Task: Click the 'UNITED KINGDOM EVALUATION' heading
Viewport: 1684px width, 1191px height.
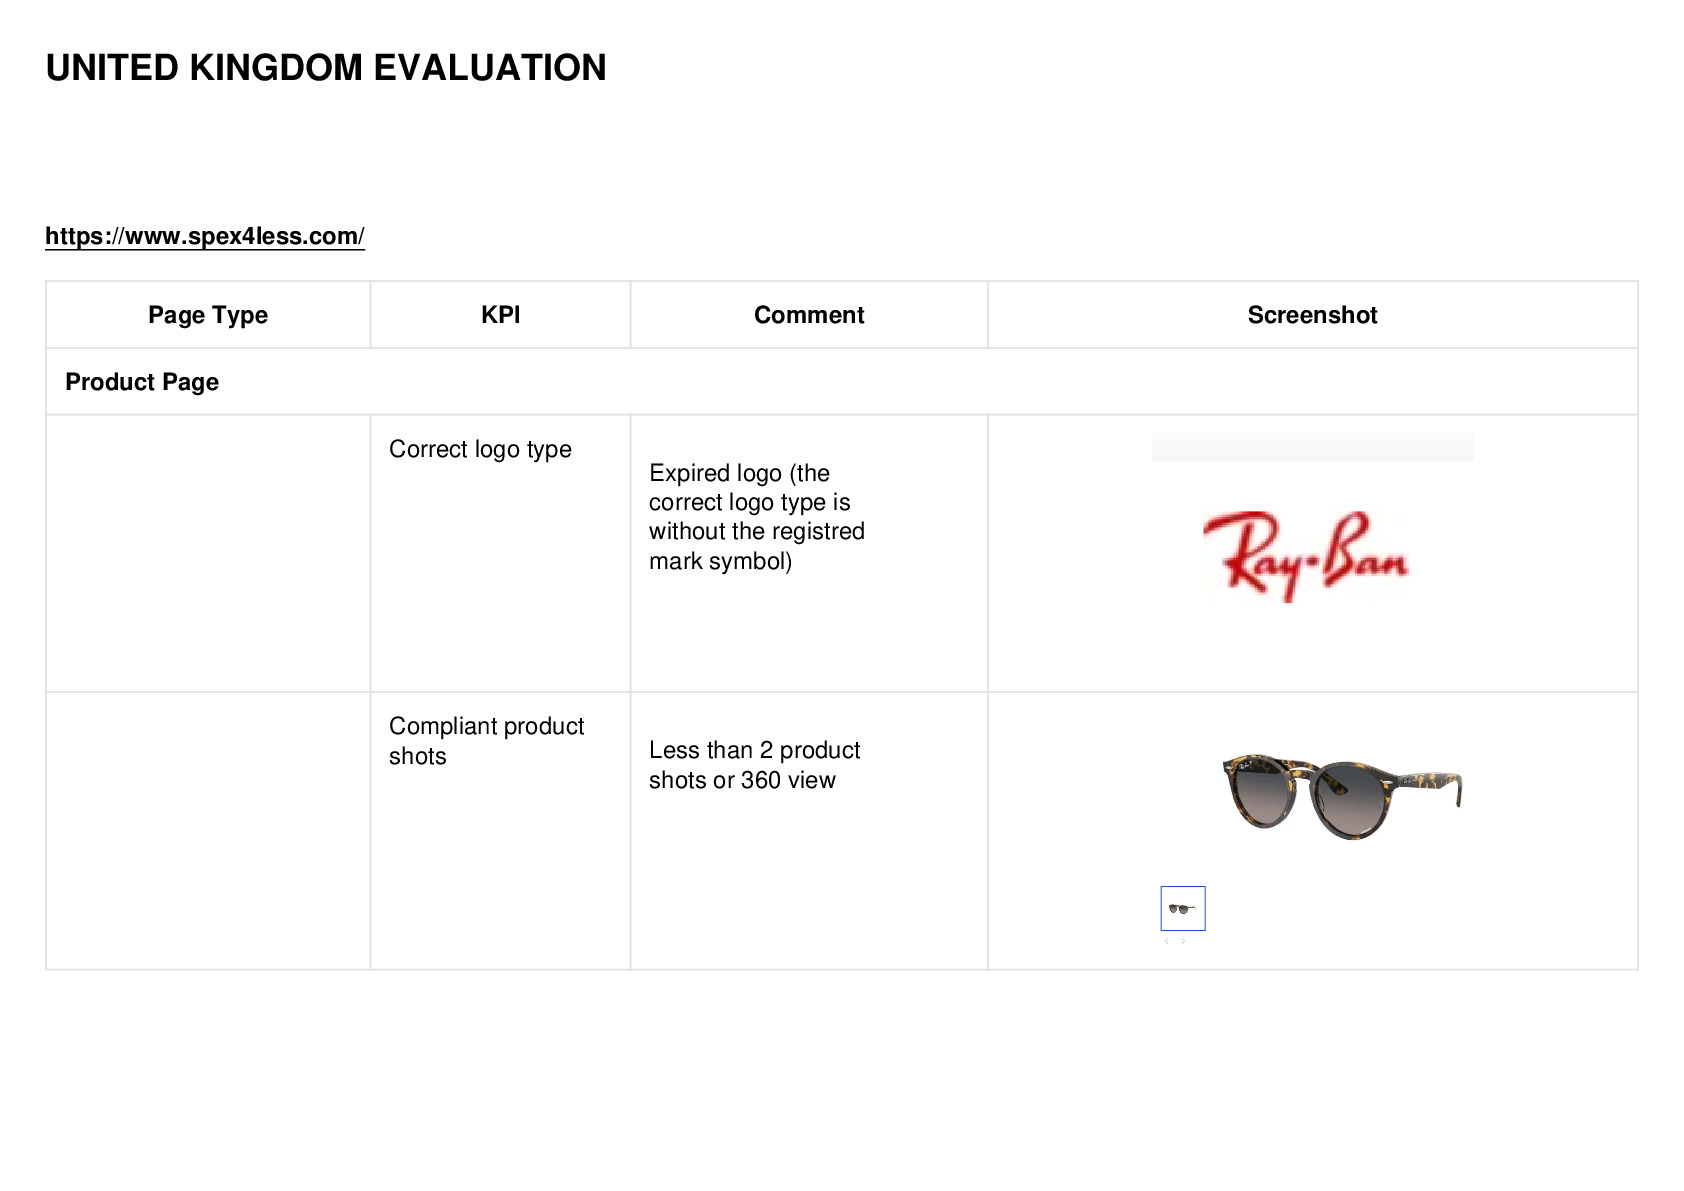Action: 326,68
